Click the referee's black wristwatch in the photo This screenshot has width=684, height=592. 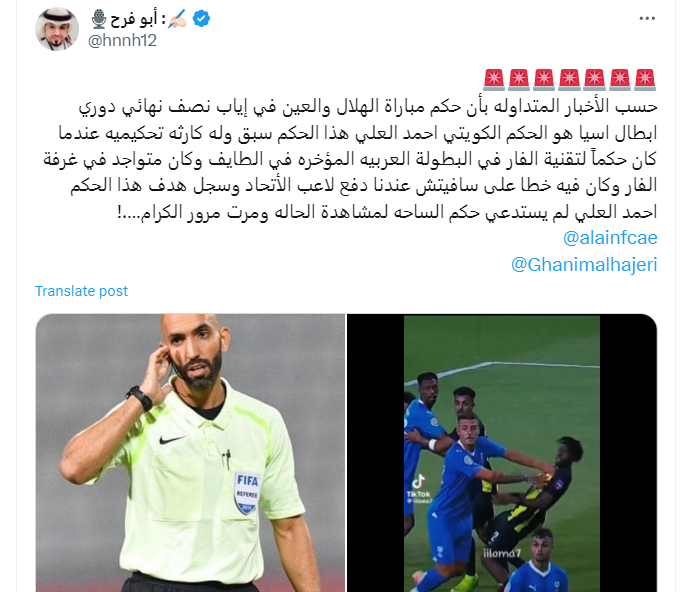pos(140,398)
